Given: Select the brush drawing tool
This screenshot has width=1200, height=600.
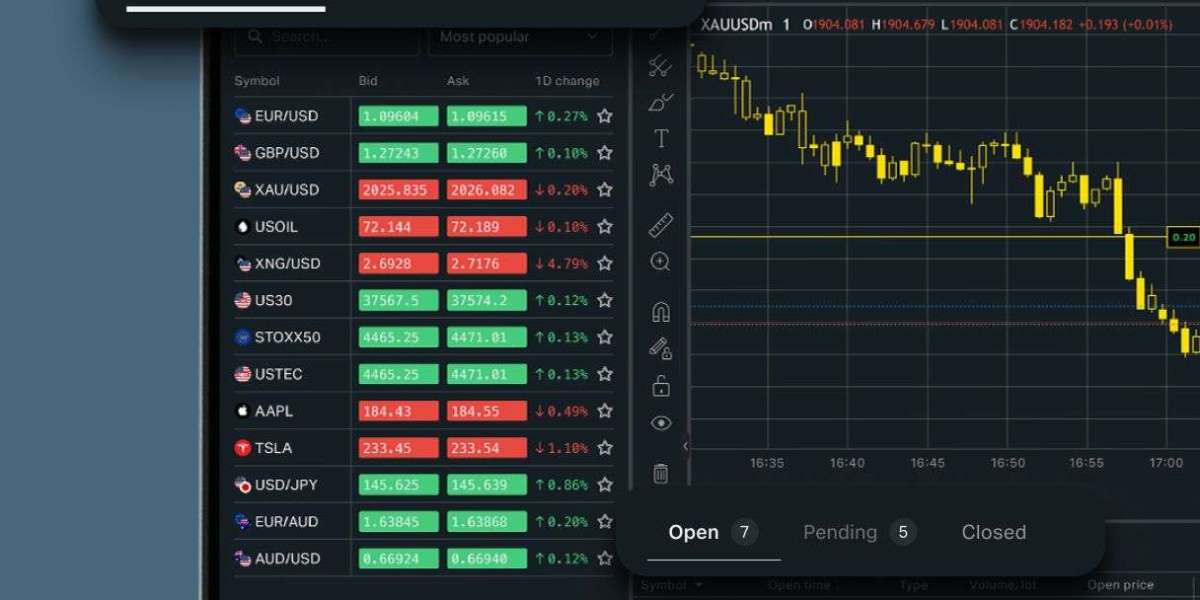Looking at the screenshot, I should click(660, 102).
